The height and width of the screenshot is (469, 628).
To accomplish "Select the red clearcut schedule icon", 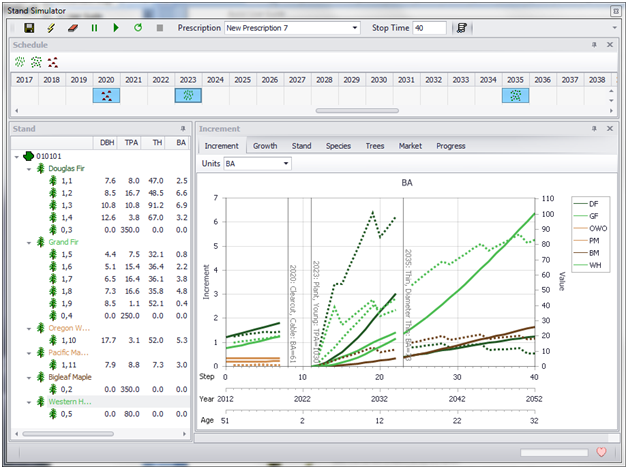I will (x=52, y=62).
